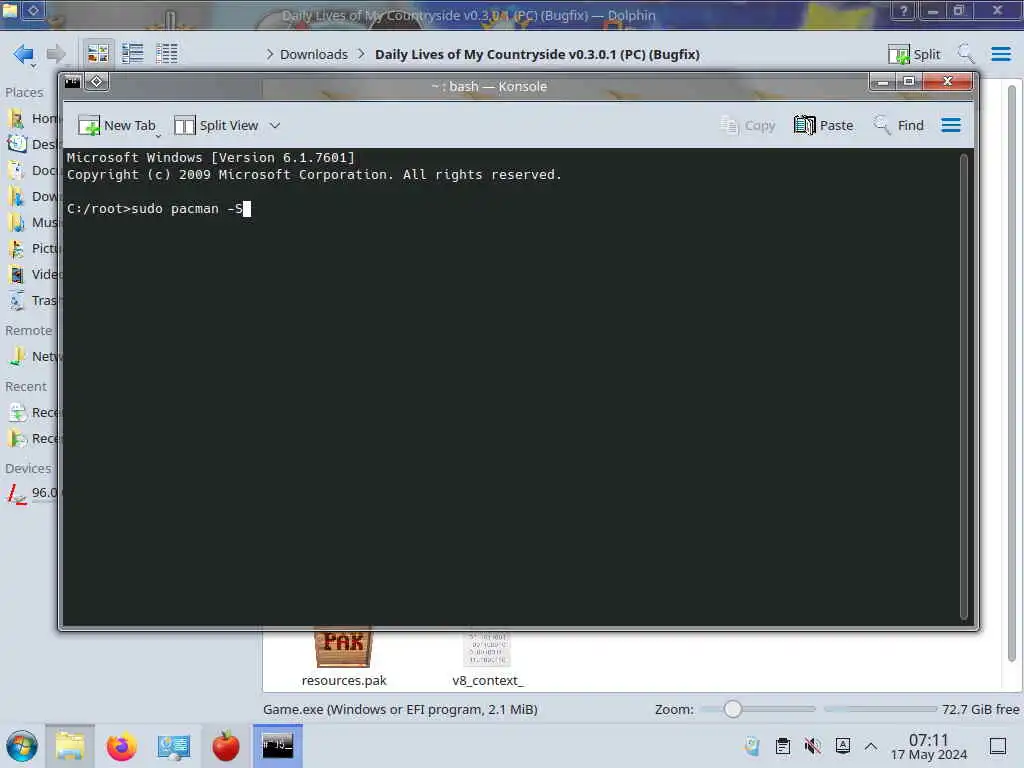Open 96.0 device in Devices section
The width and height of the screenshot is (1024, 768).
click(33, 492)
